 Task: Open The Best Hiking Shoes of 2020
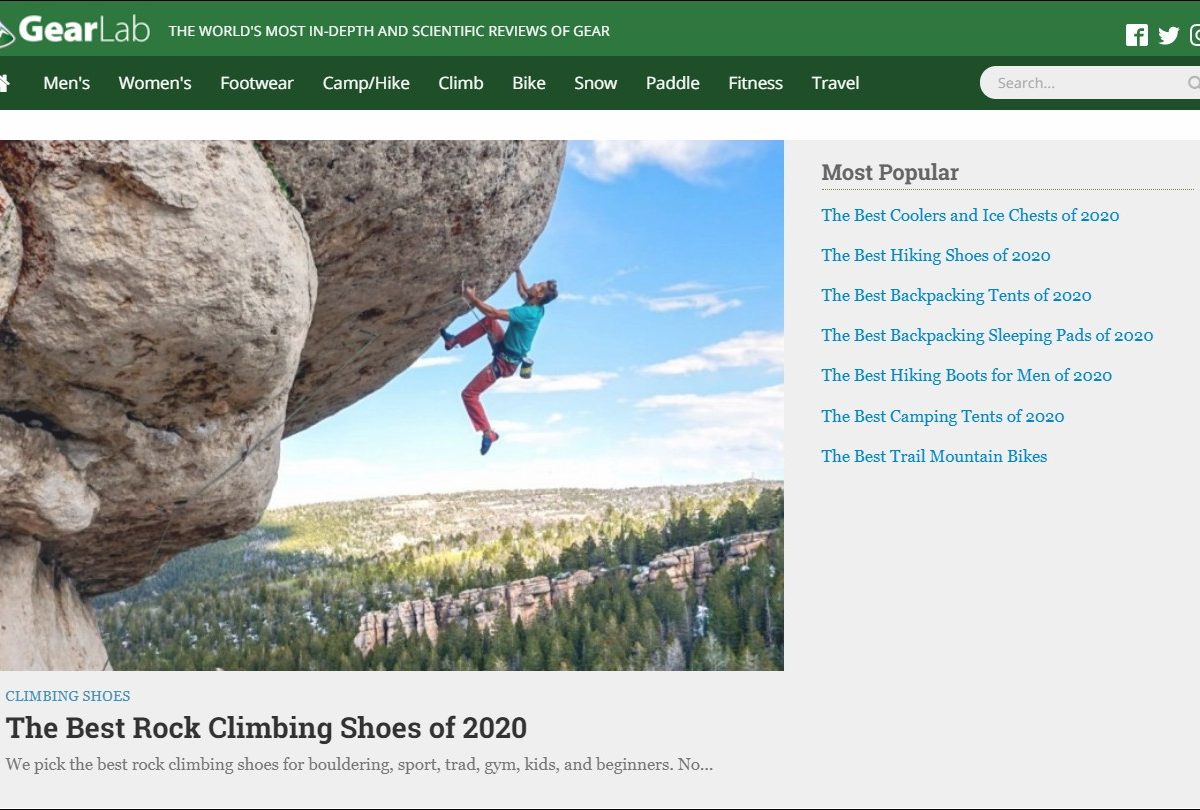pyautogui.click(x=936, y=255)
